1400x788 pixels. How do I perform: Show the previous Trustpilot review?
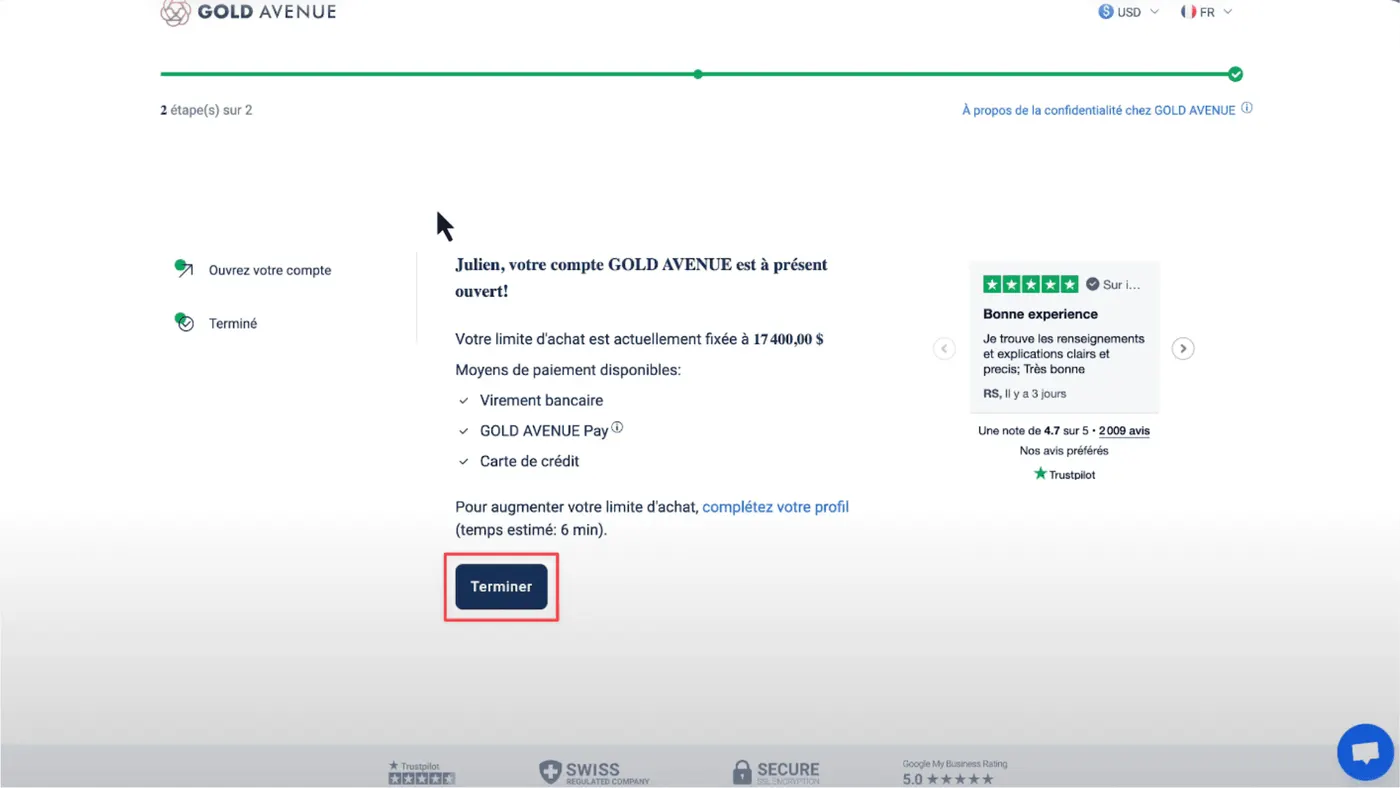[944, 349]
